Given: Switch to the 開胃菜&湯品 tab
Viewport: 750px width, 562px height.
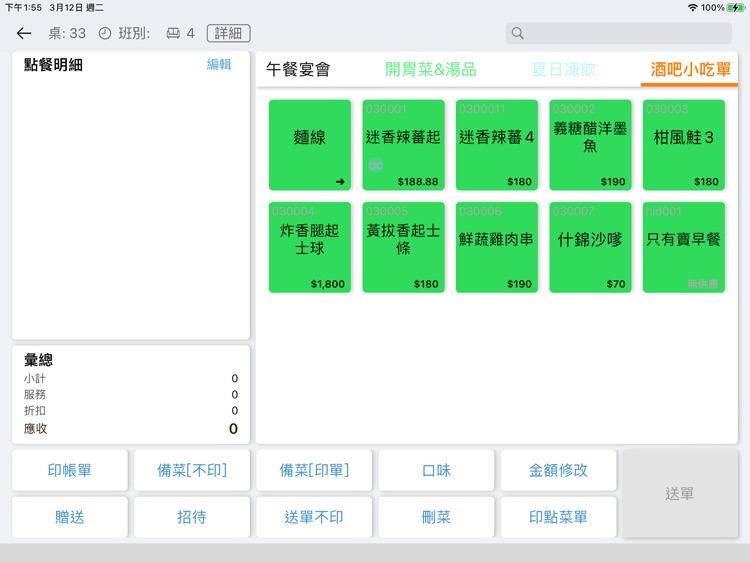Looking at the screenshot, I should [x=430, y=69].
